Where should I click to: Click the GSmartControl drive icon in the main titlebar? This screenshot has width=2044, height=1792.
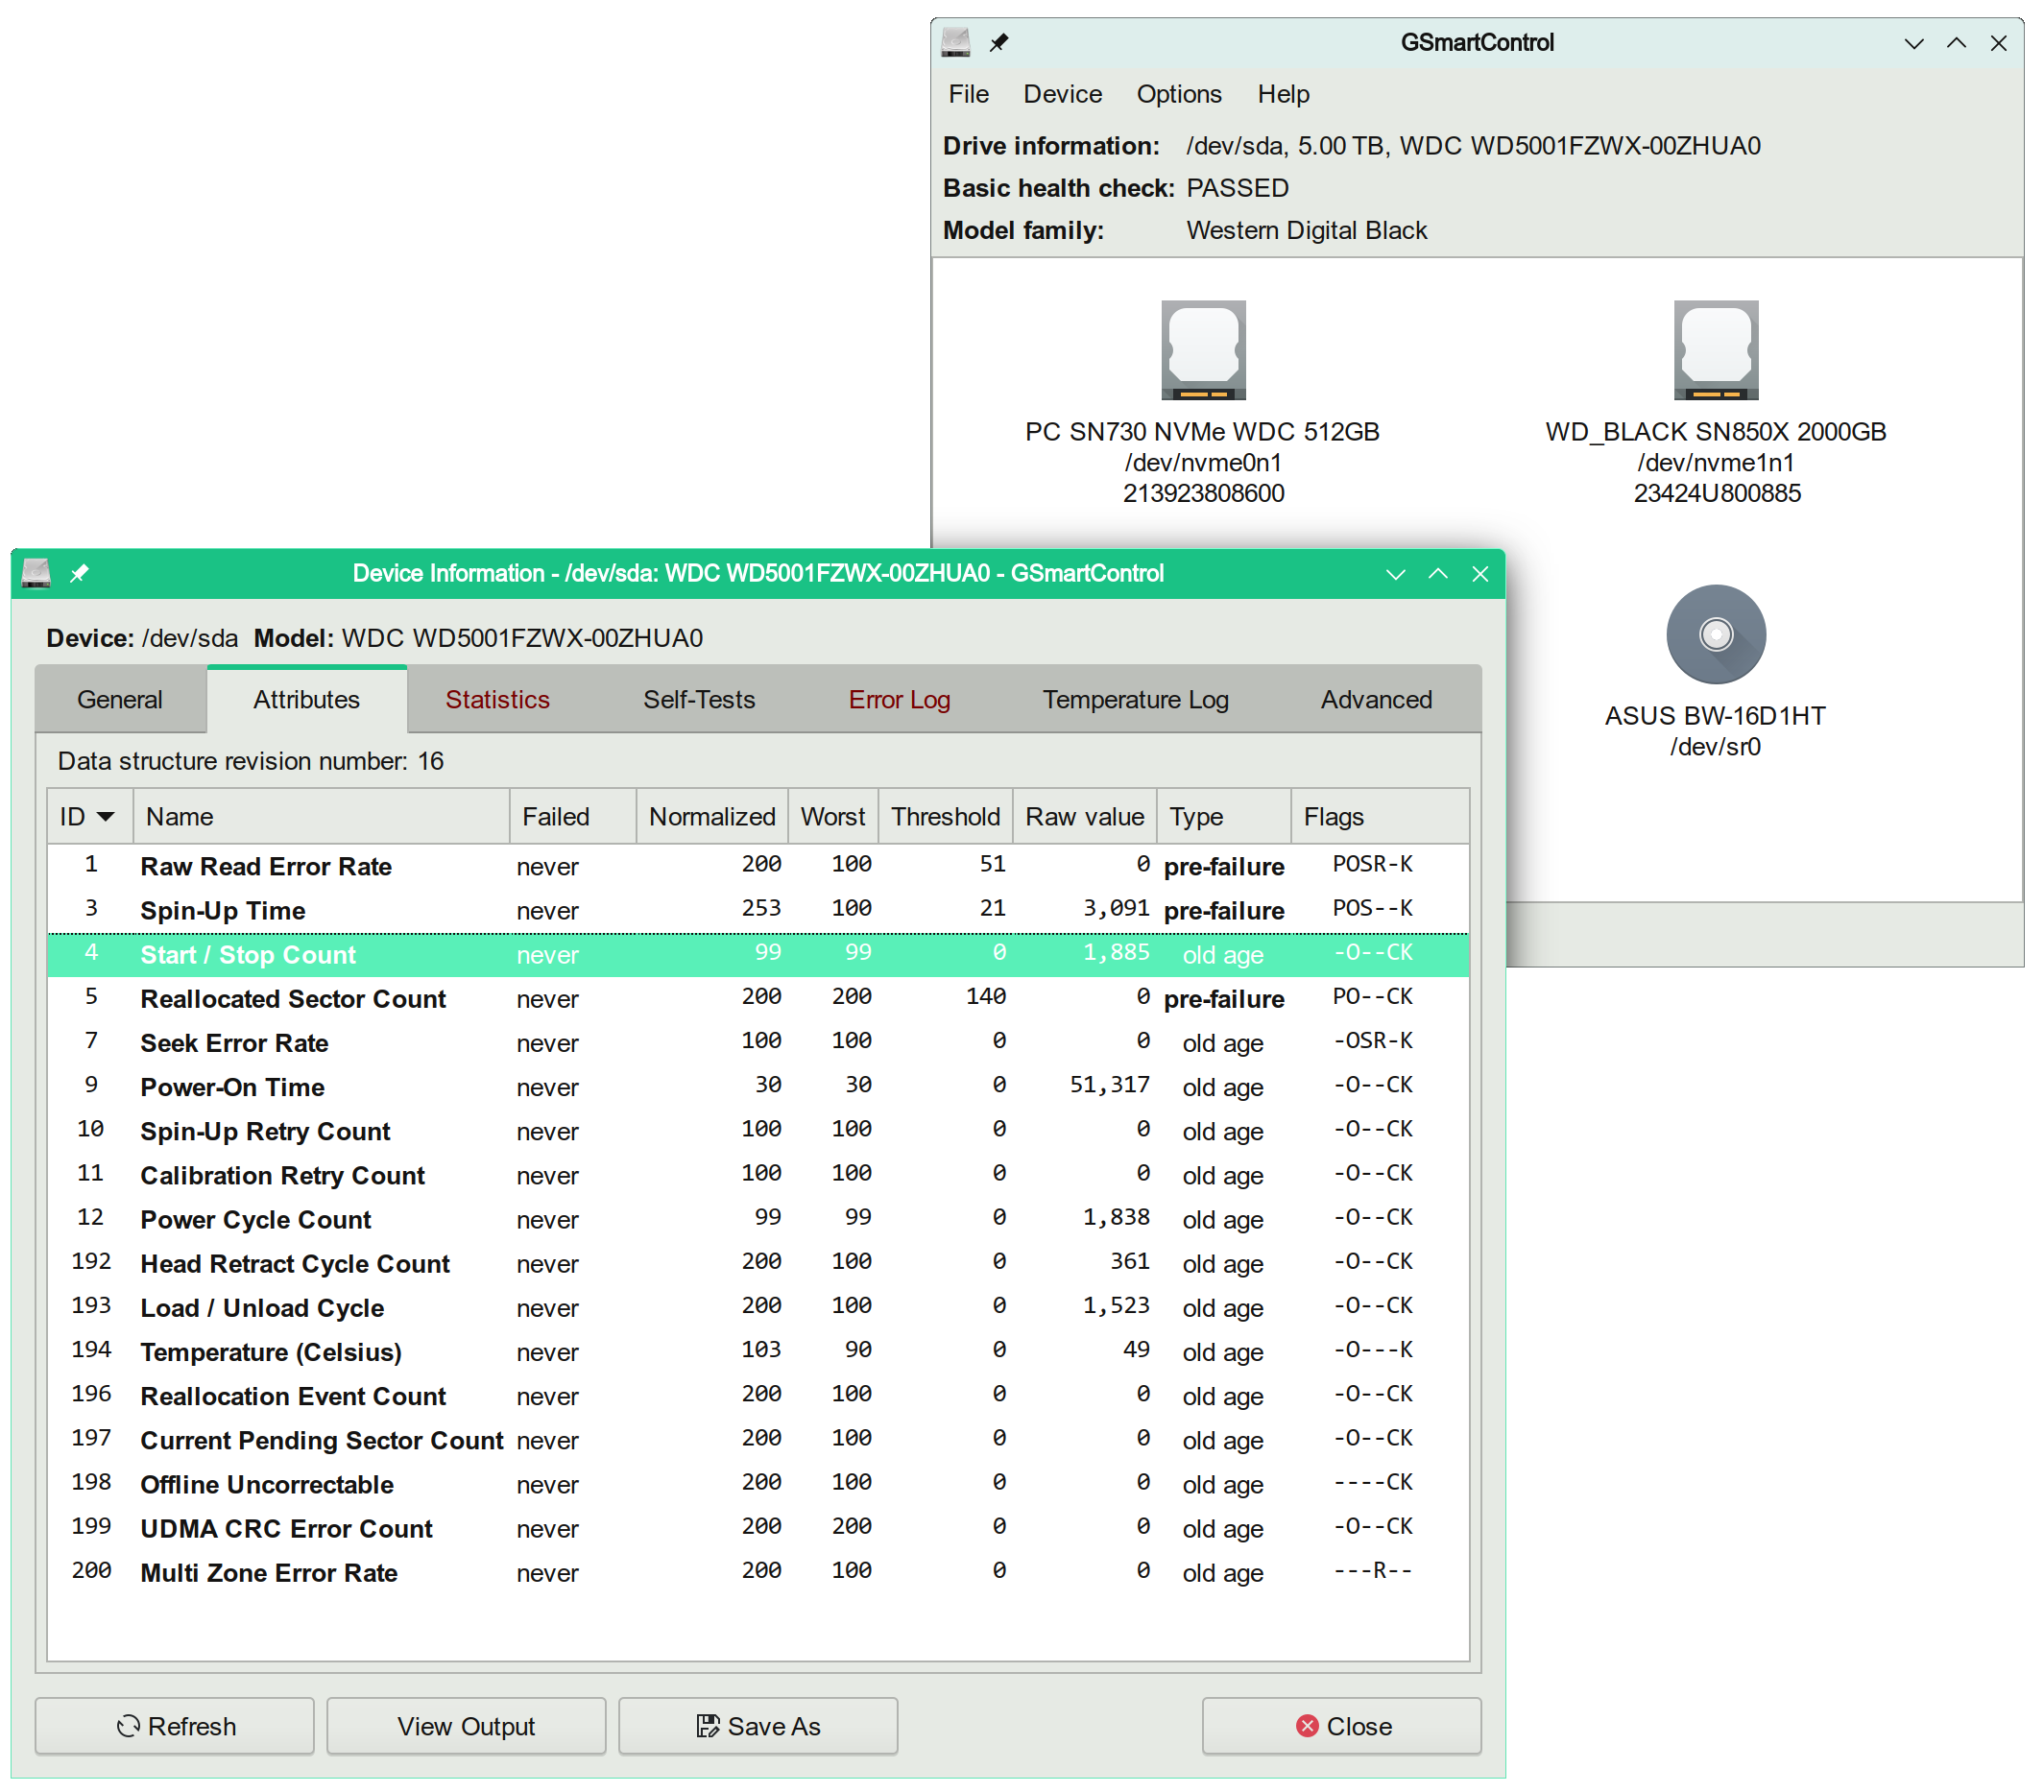click(x=956, y=43)
